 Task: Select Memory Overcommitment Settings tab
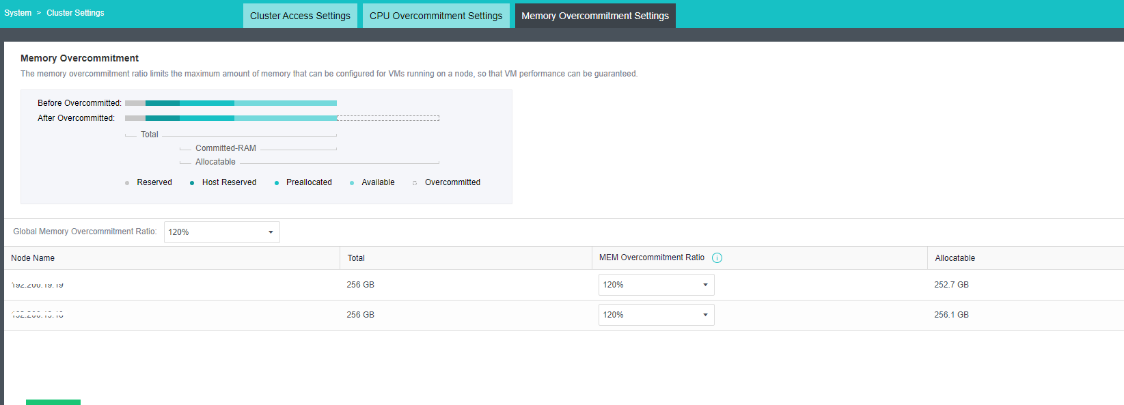tap(595, 16)
